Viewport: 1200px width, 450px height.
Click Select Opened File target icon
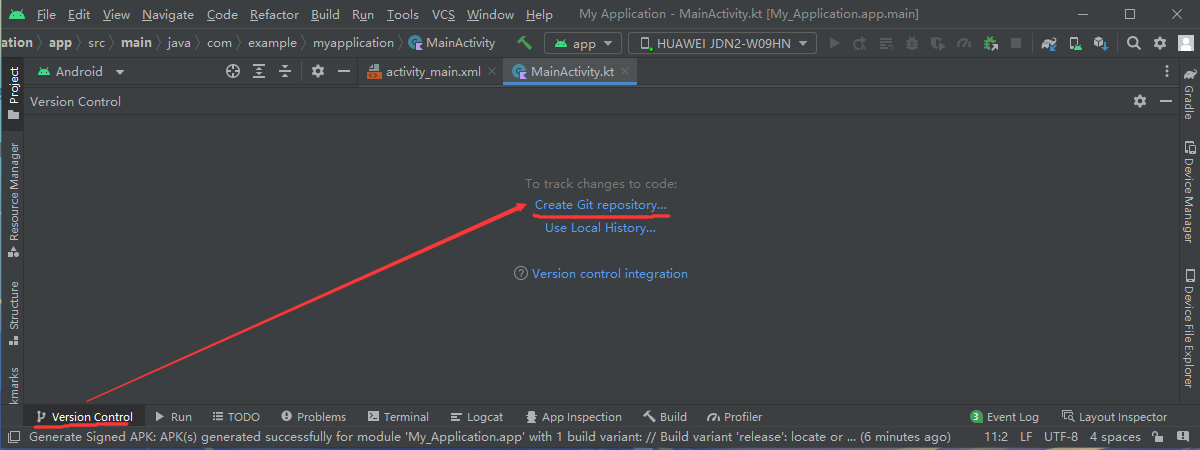tap(233, 71)
